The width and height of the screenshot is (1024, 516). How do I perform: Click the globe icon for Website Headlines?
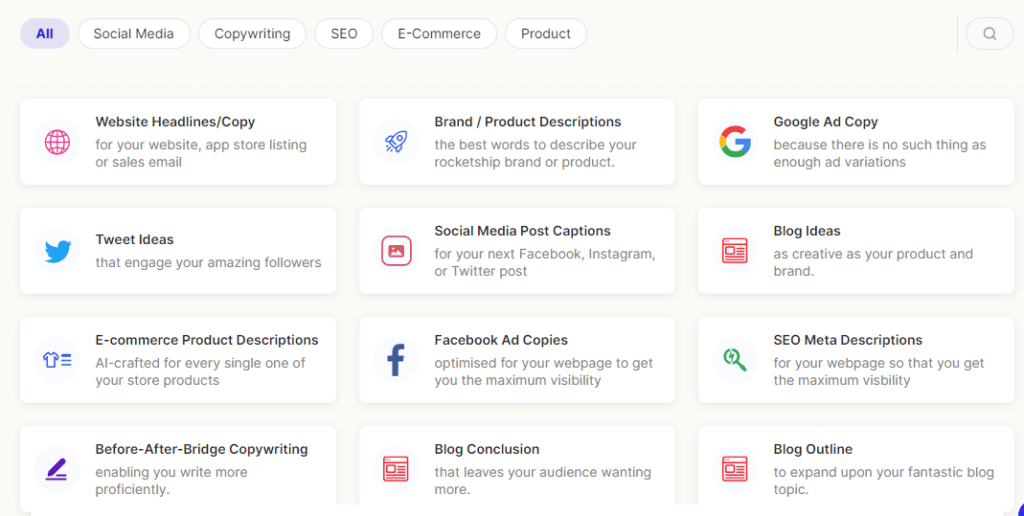coord(57,142)
